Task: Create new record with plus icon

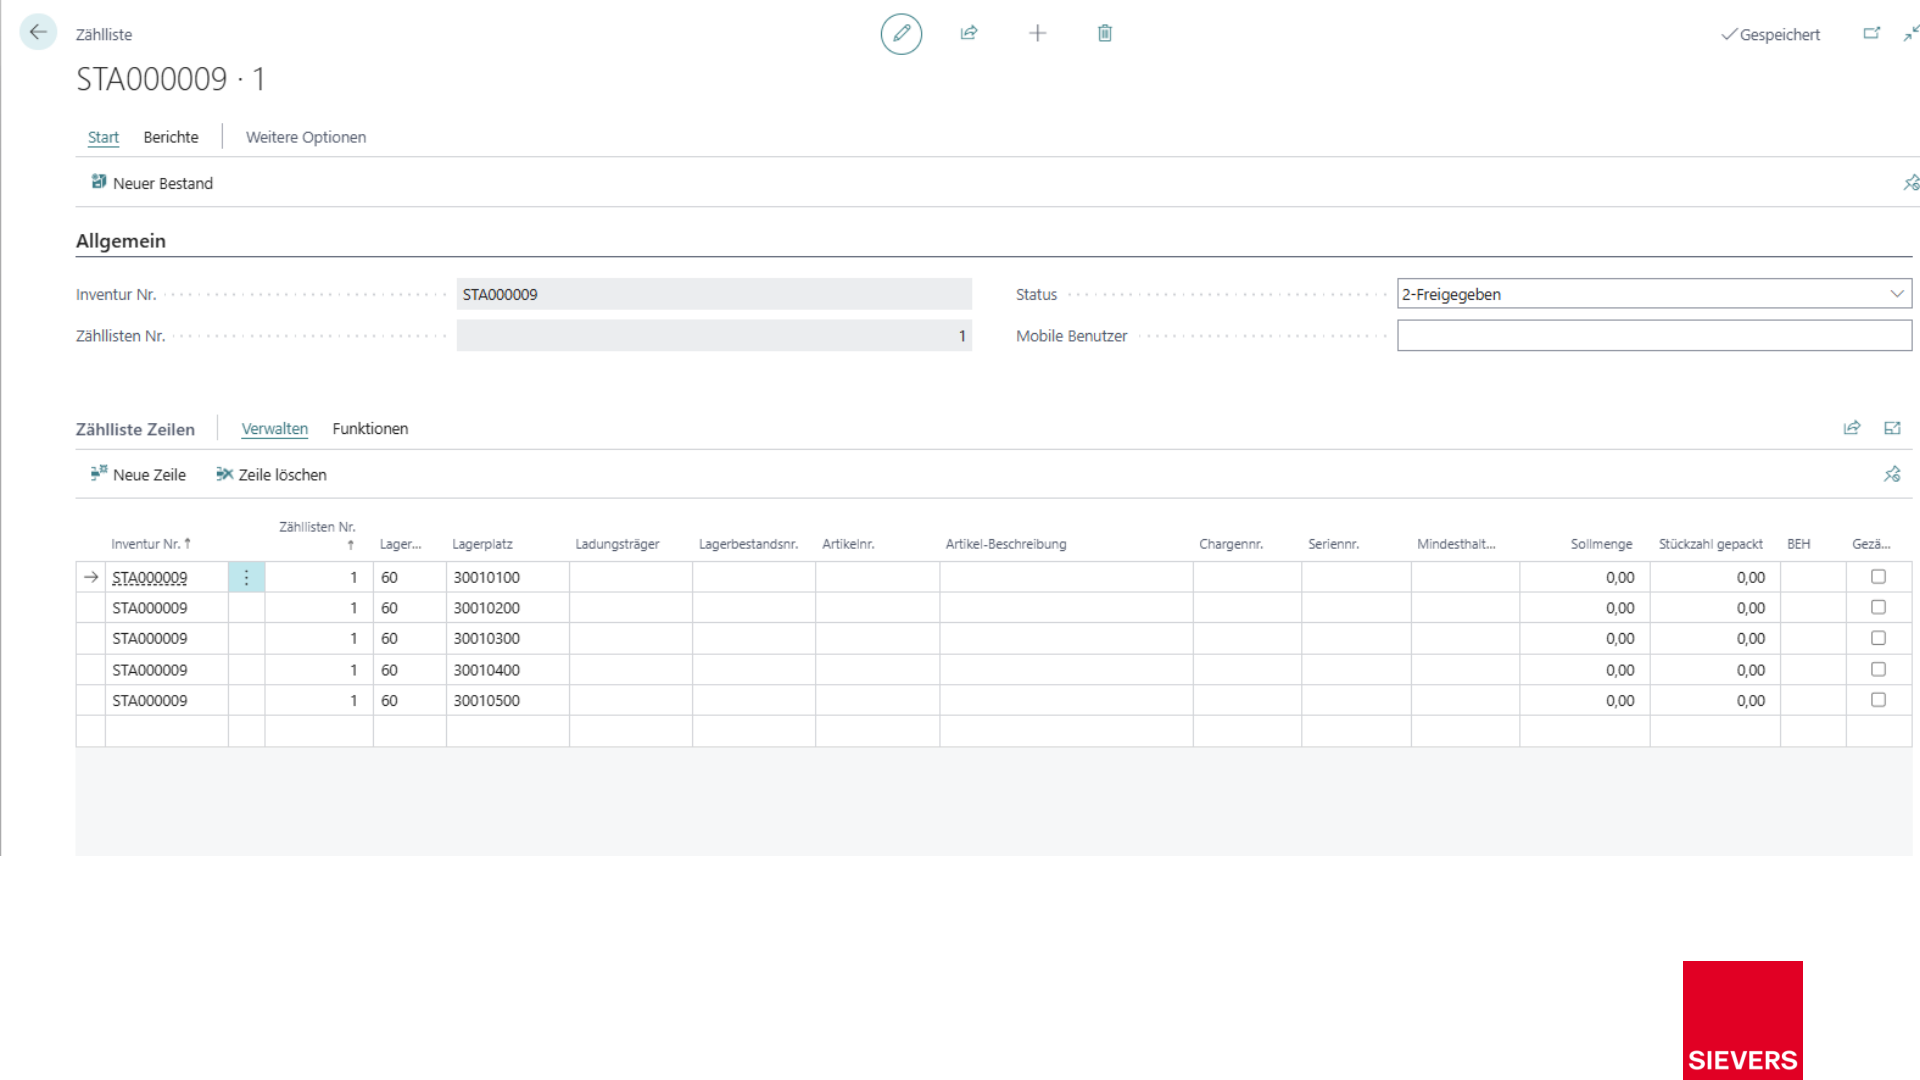Action: click(x=1038, y=34)
